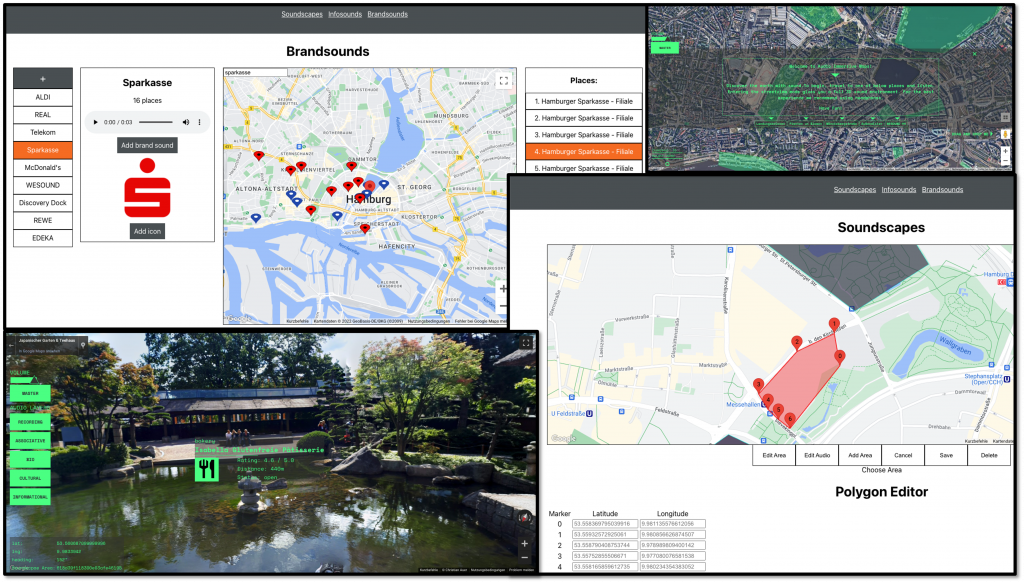Select polygon marker 2 on map
The height and width of the screenshot is (583, 1024).
tap(797, 342)
